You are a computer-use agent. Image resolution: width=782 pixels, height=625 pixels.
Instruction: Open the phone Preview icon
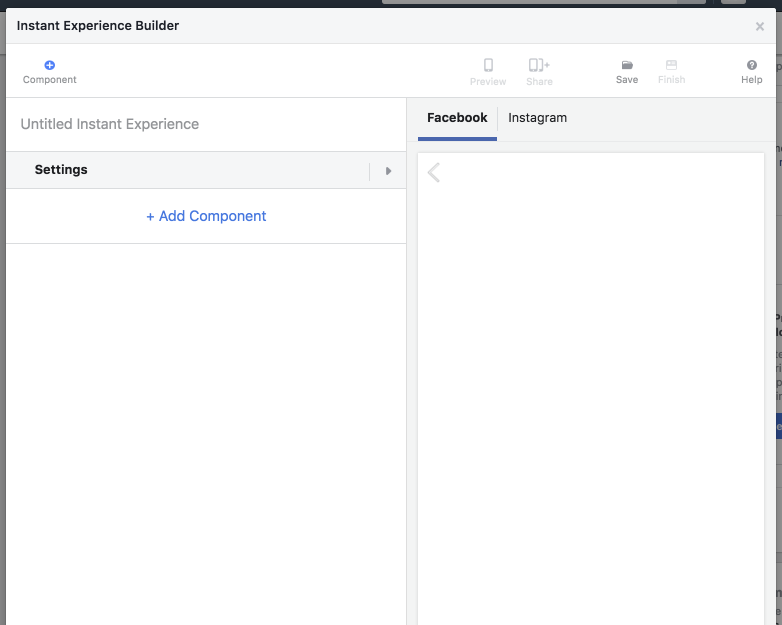pos(488,65)
